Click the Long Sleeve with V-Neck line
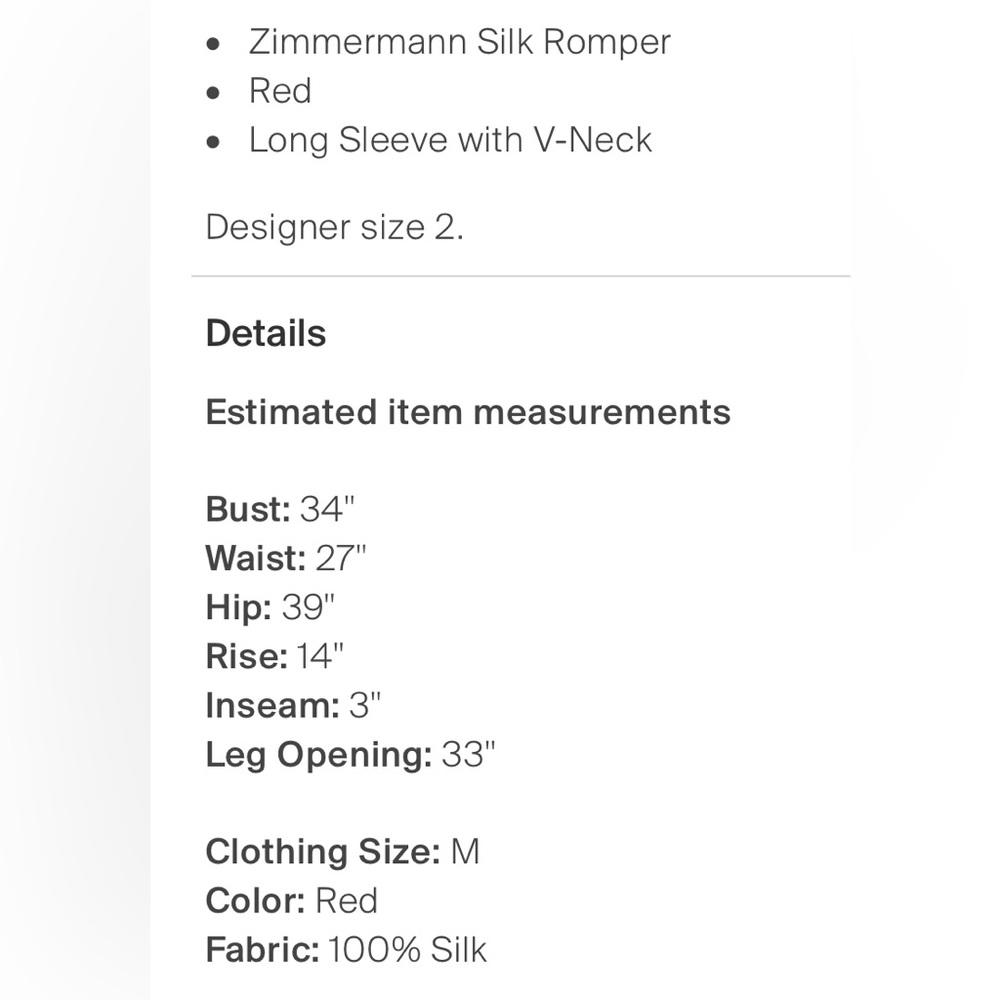 (450, 140)
